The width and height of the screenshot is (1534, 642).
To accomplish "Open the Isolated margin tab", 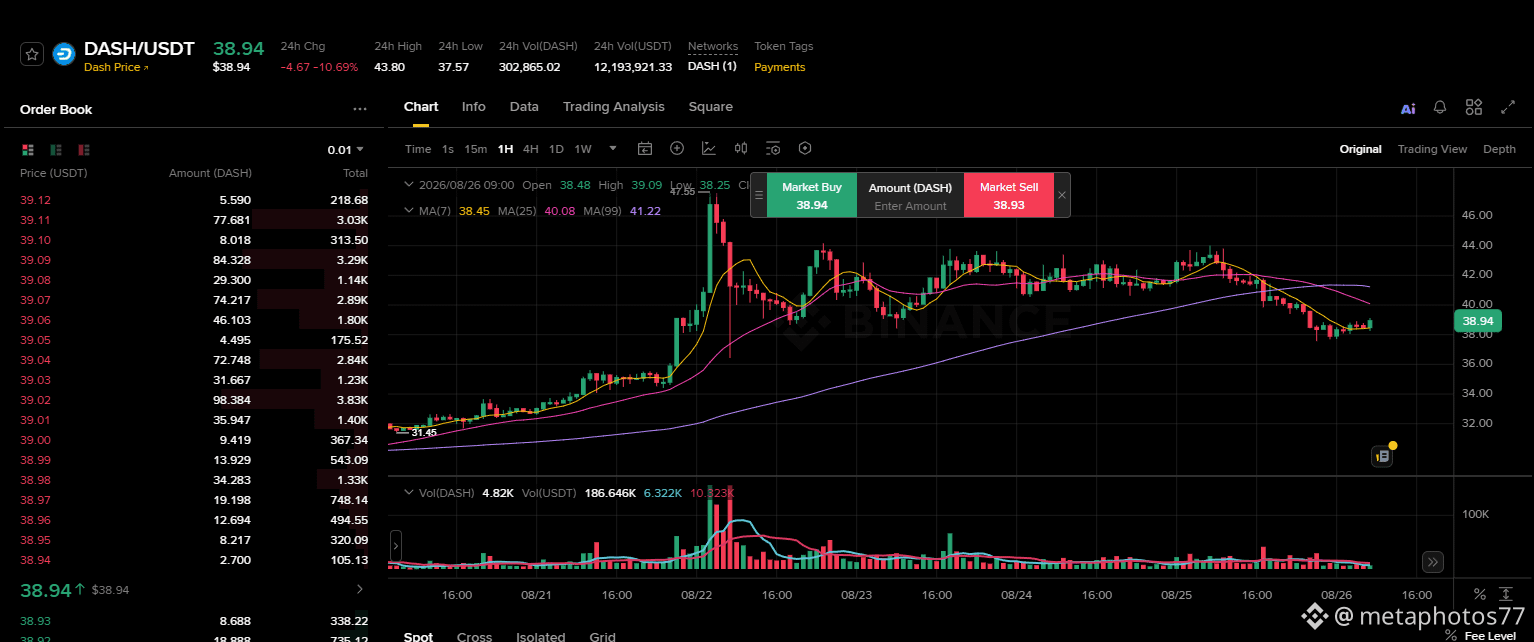I will (x=541, y=636).
